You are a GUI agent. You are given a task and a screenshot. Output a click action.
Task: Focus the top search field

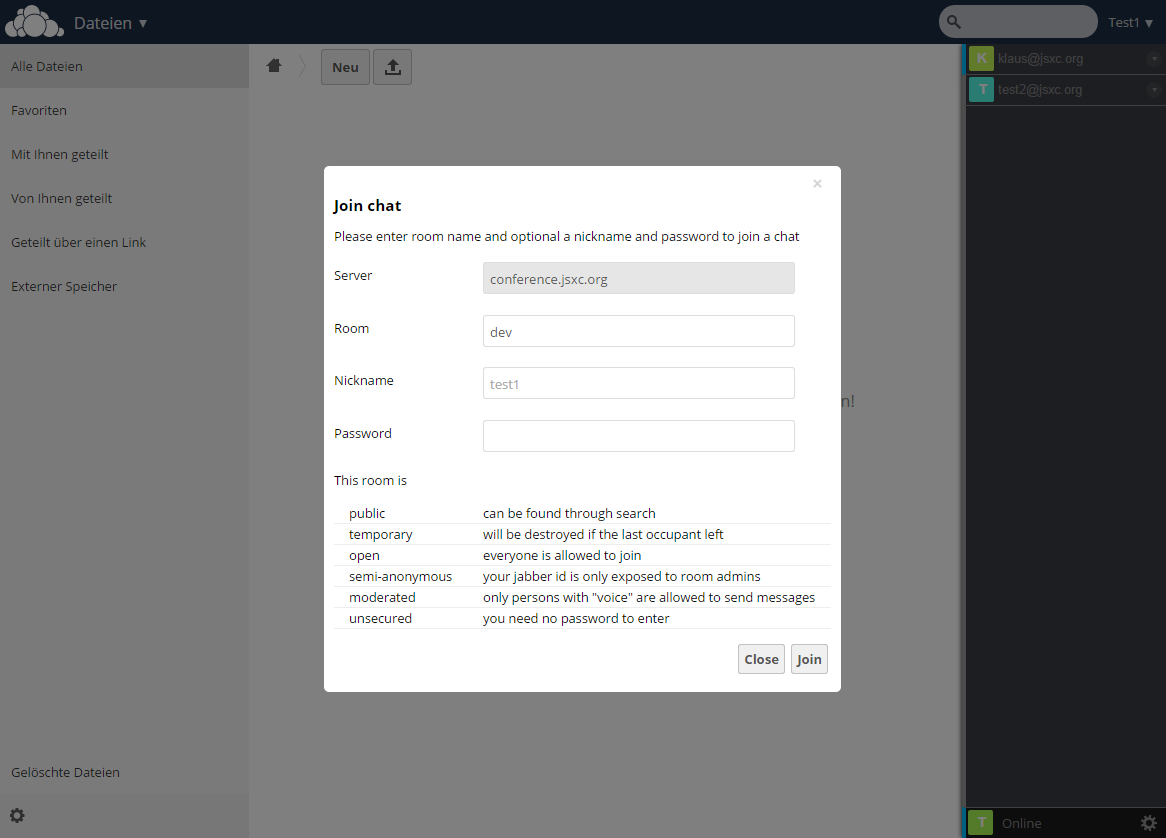(x=1018, y=22)
